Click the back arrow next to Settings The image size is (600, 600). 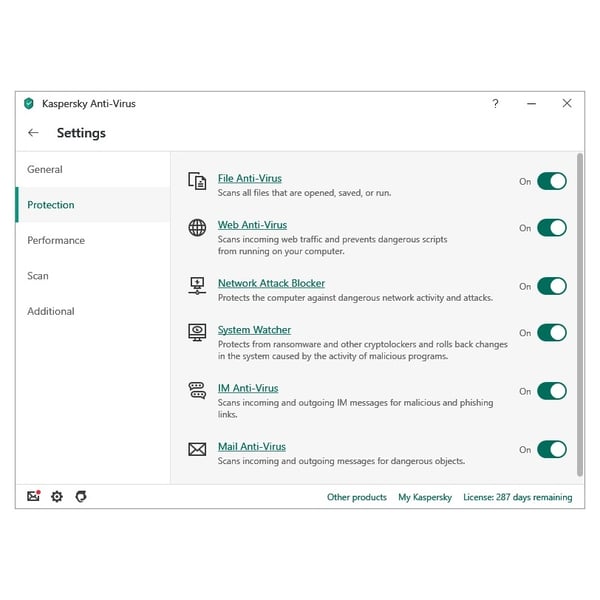[x=34, y=133]
